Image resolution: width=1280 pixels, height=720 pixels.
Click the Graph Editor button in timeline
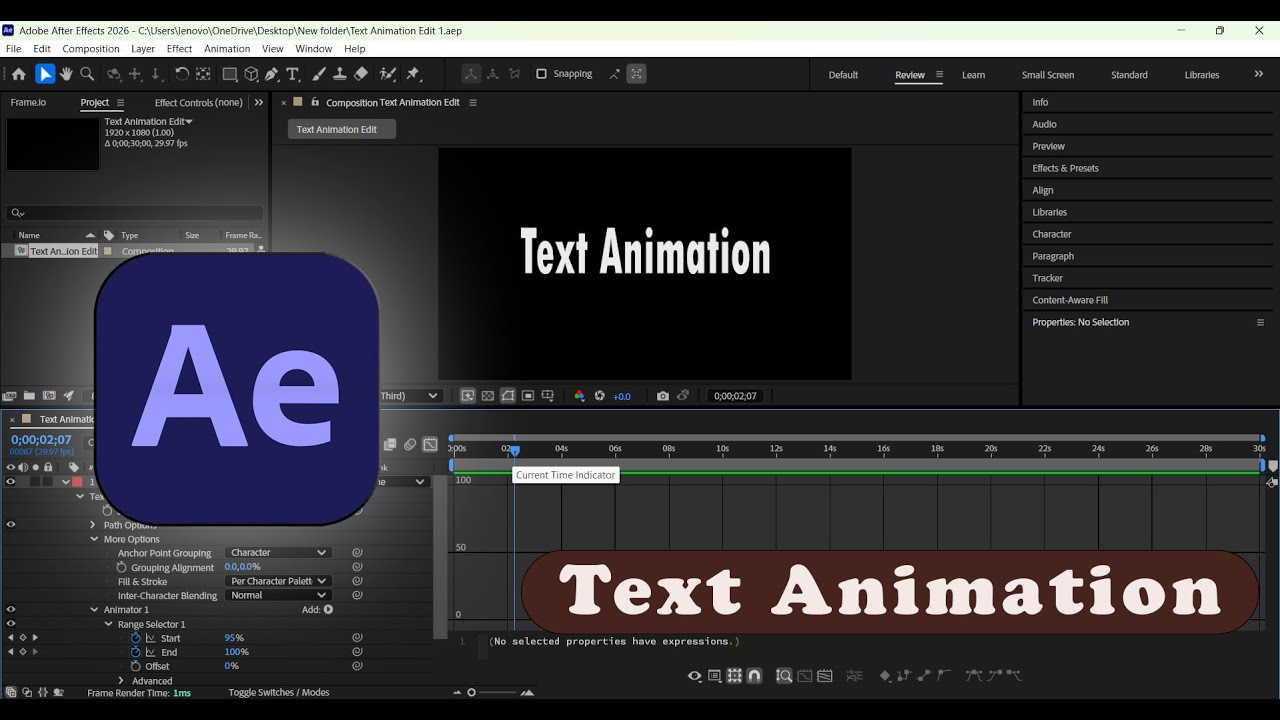(x=430, y=445)
